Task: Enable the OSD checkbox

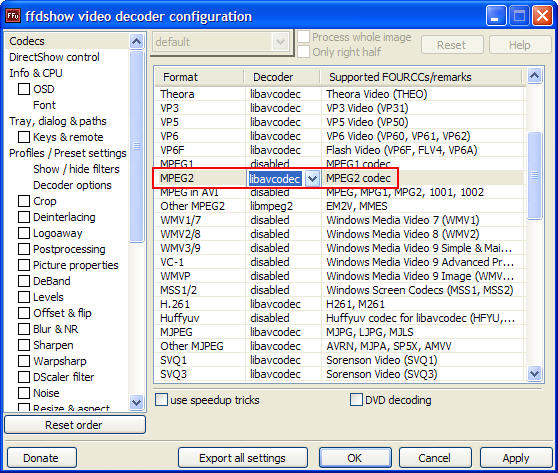Action: 24,89
